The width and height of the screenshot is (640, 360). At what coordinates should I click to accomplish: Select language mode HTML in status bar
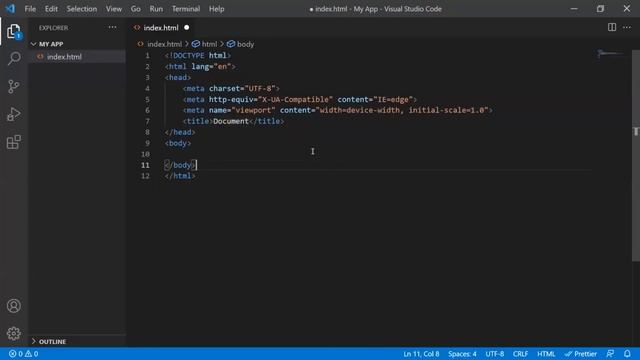(546, 353)
